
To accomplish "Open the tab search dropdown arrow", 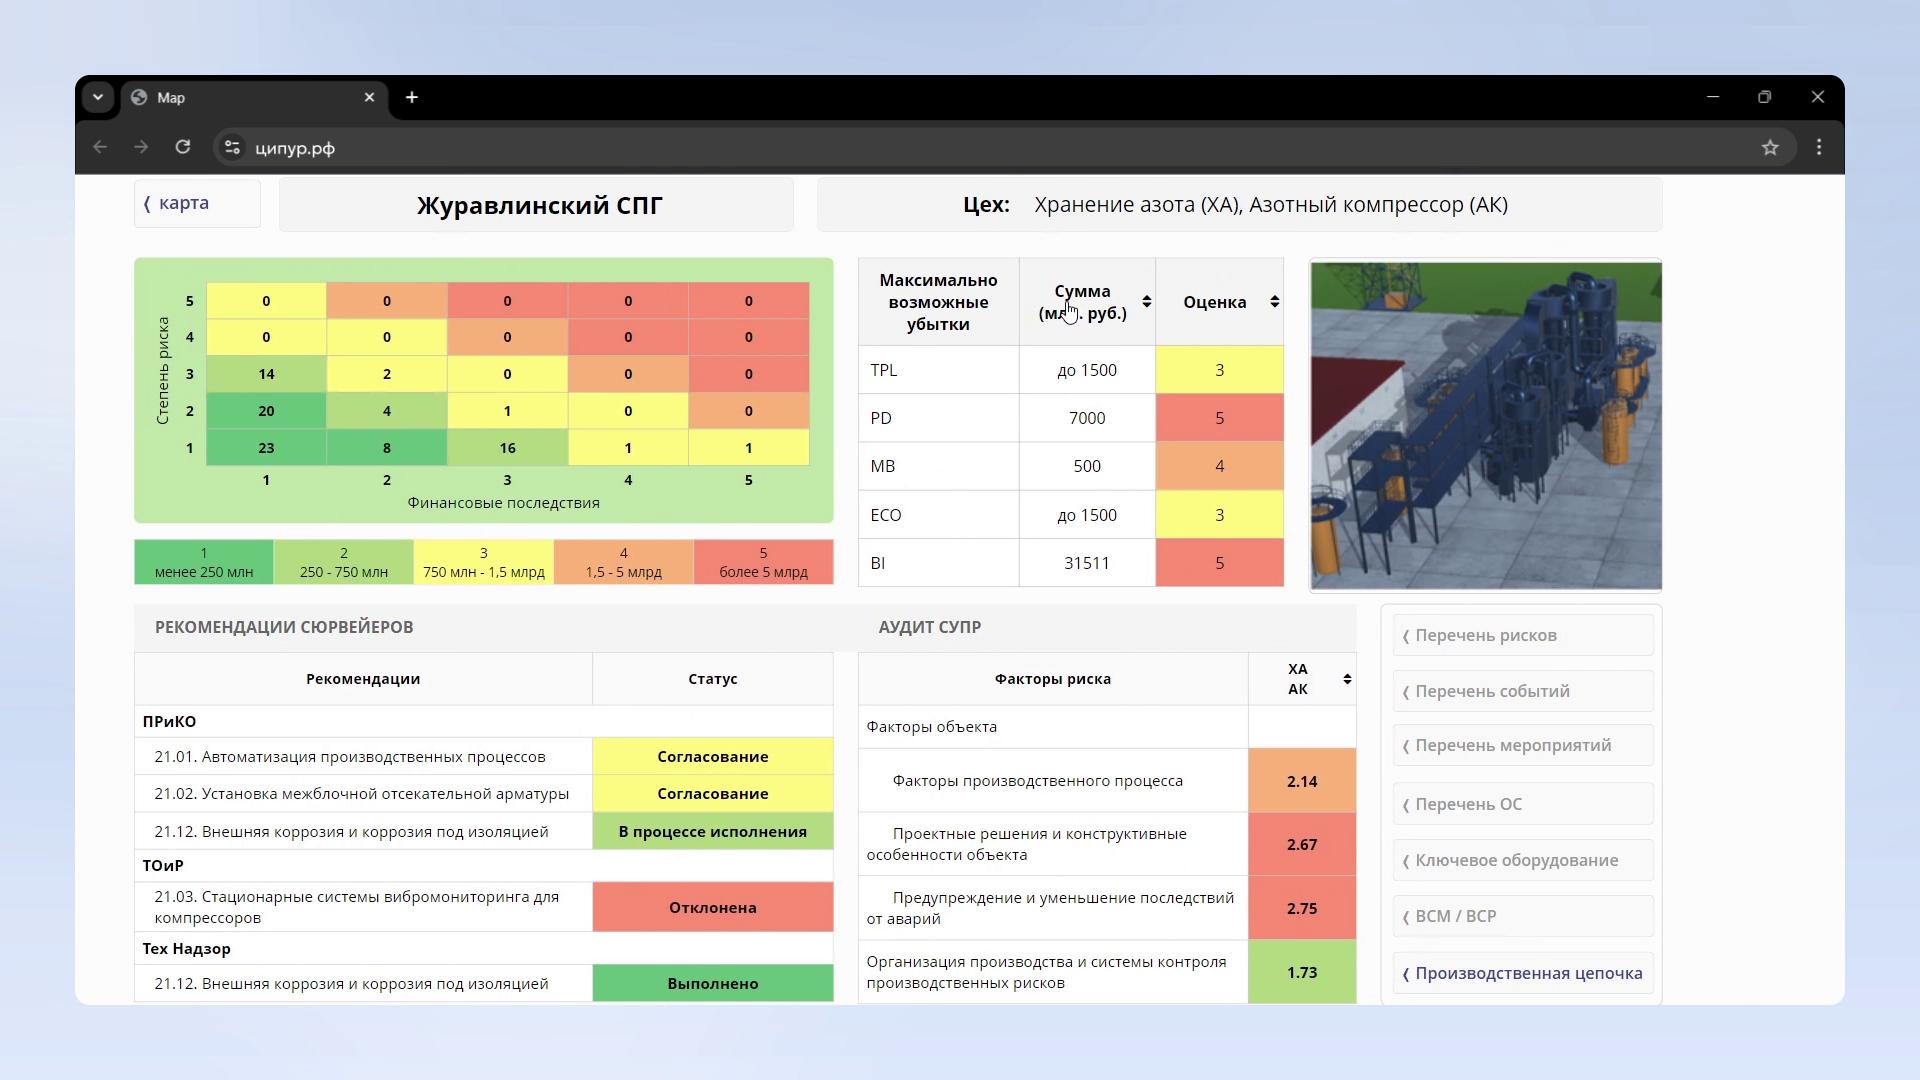I will [x=98, y=97].
